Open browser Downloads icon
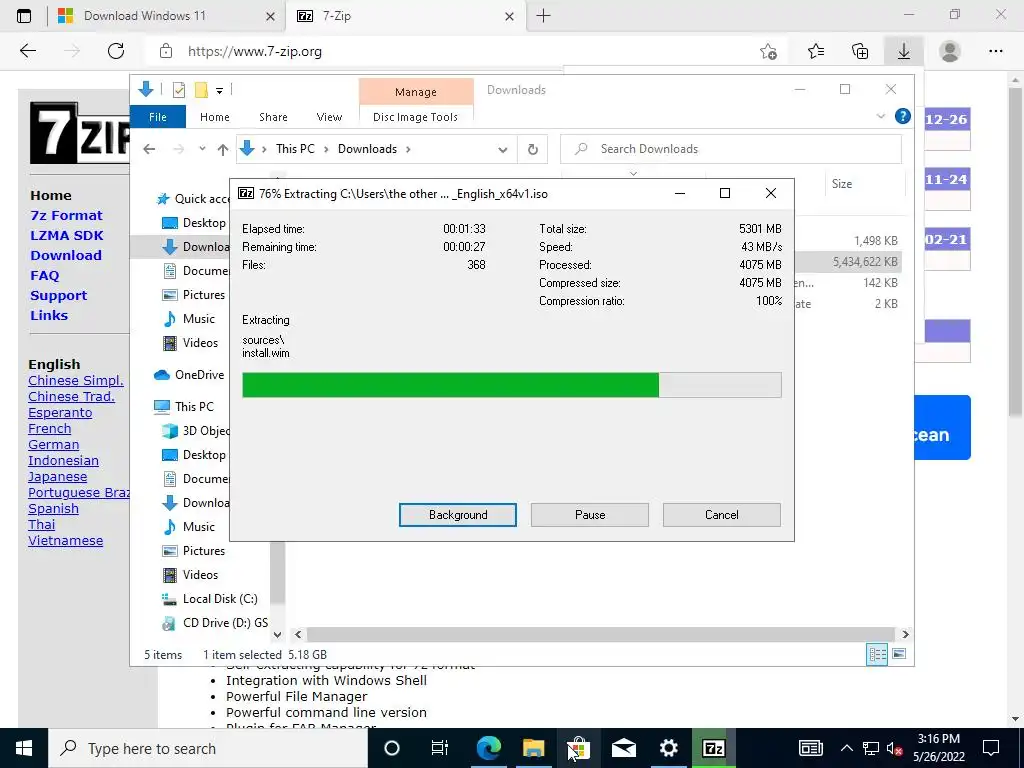This screenshot has height=768, width=1024. tap(904, 51)
